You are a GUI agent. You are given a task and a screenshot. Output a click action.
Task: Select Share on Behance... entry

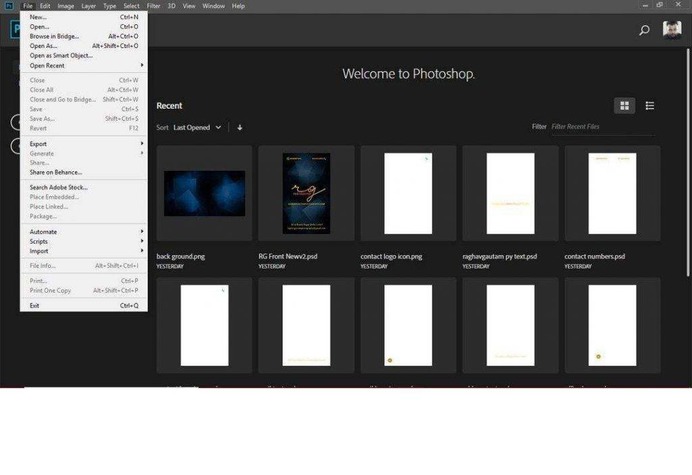(x=84, y=172)
